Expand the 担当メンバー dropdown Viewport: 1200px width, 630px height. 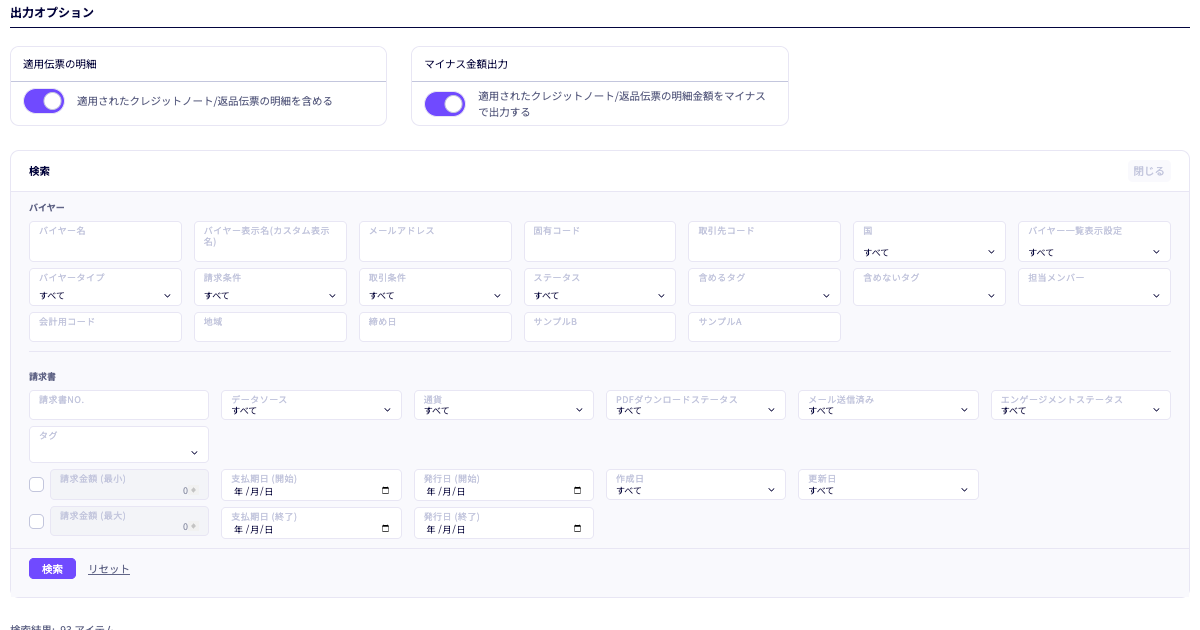1094,287
